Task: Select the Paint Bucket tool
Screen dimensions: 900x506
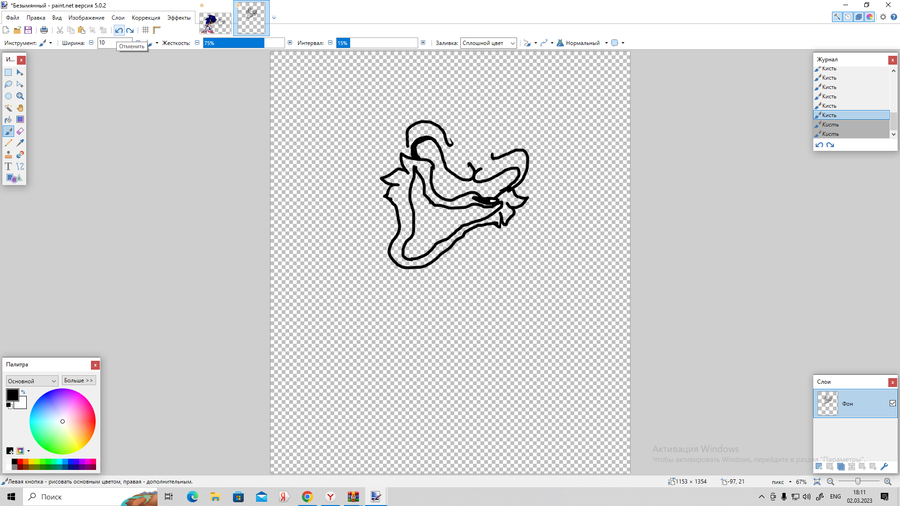Action: [8, 119]
